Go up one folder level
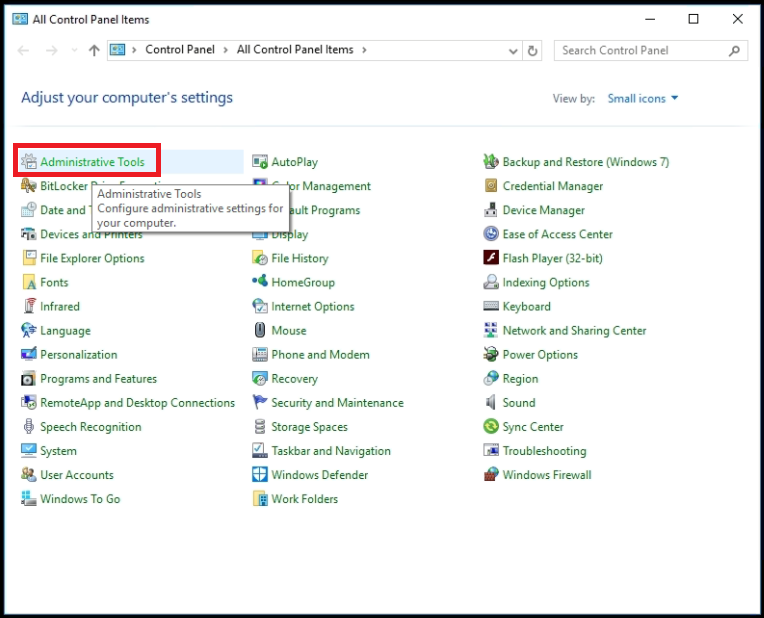 point(94,50)
